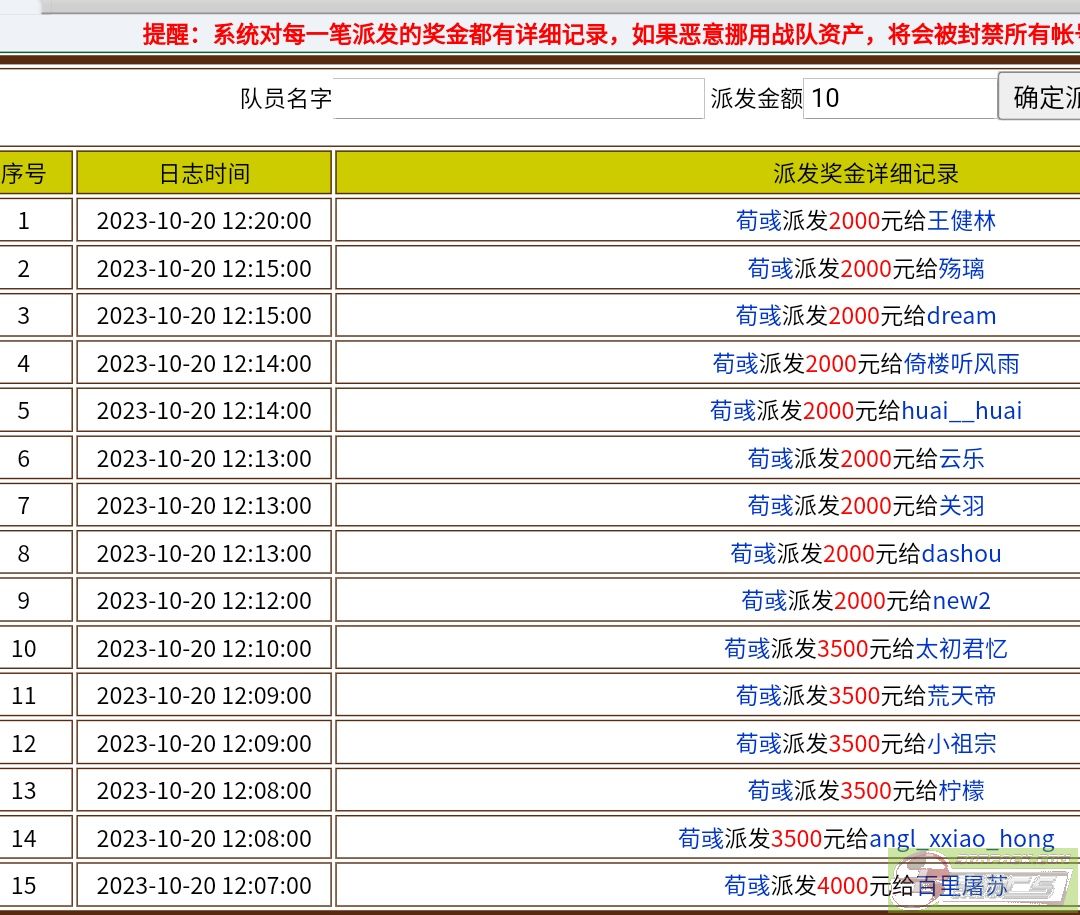Click the dream player name link
The width and height of the screenshot is (1080, 915).
(961, 316)
